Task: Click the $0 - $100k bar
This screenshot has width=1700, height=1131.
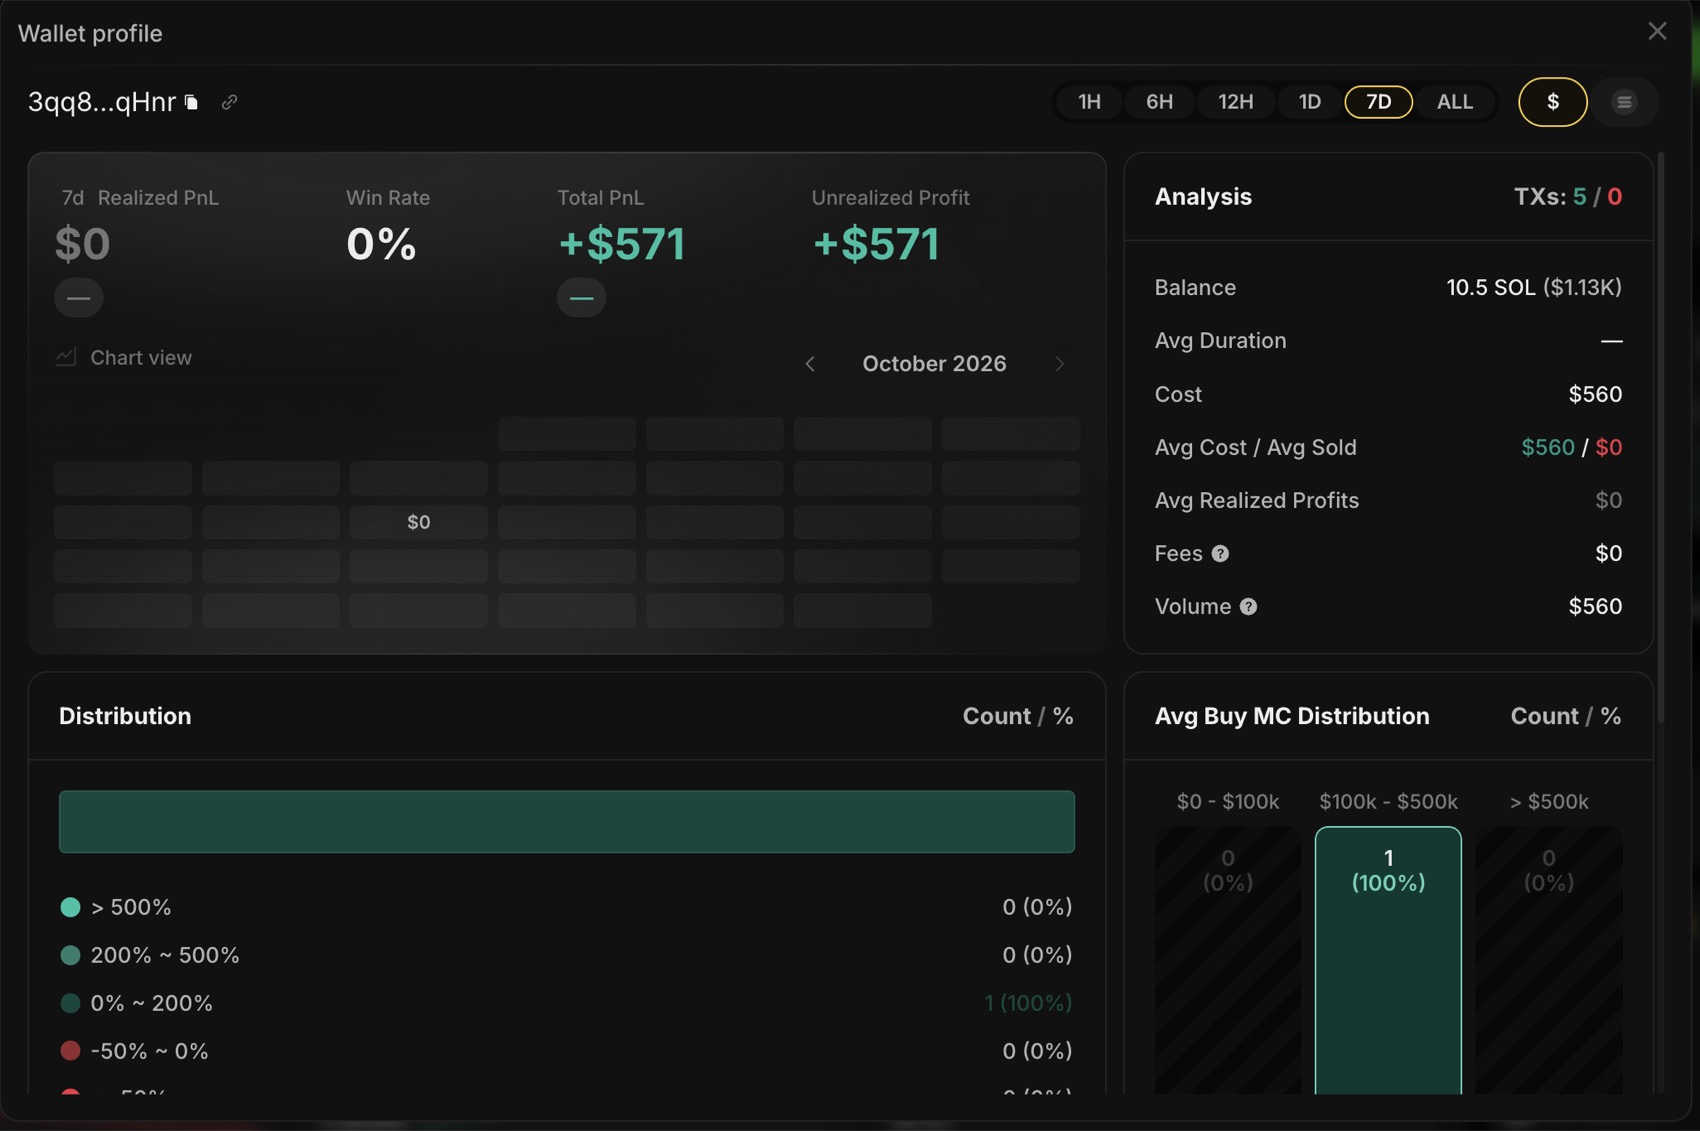Action: 1227,960
